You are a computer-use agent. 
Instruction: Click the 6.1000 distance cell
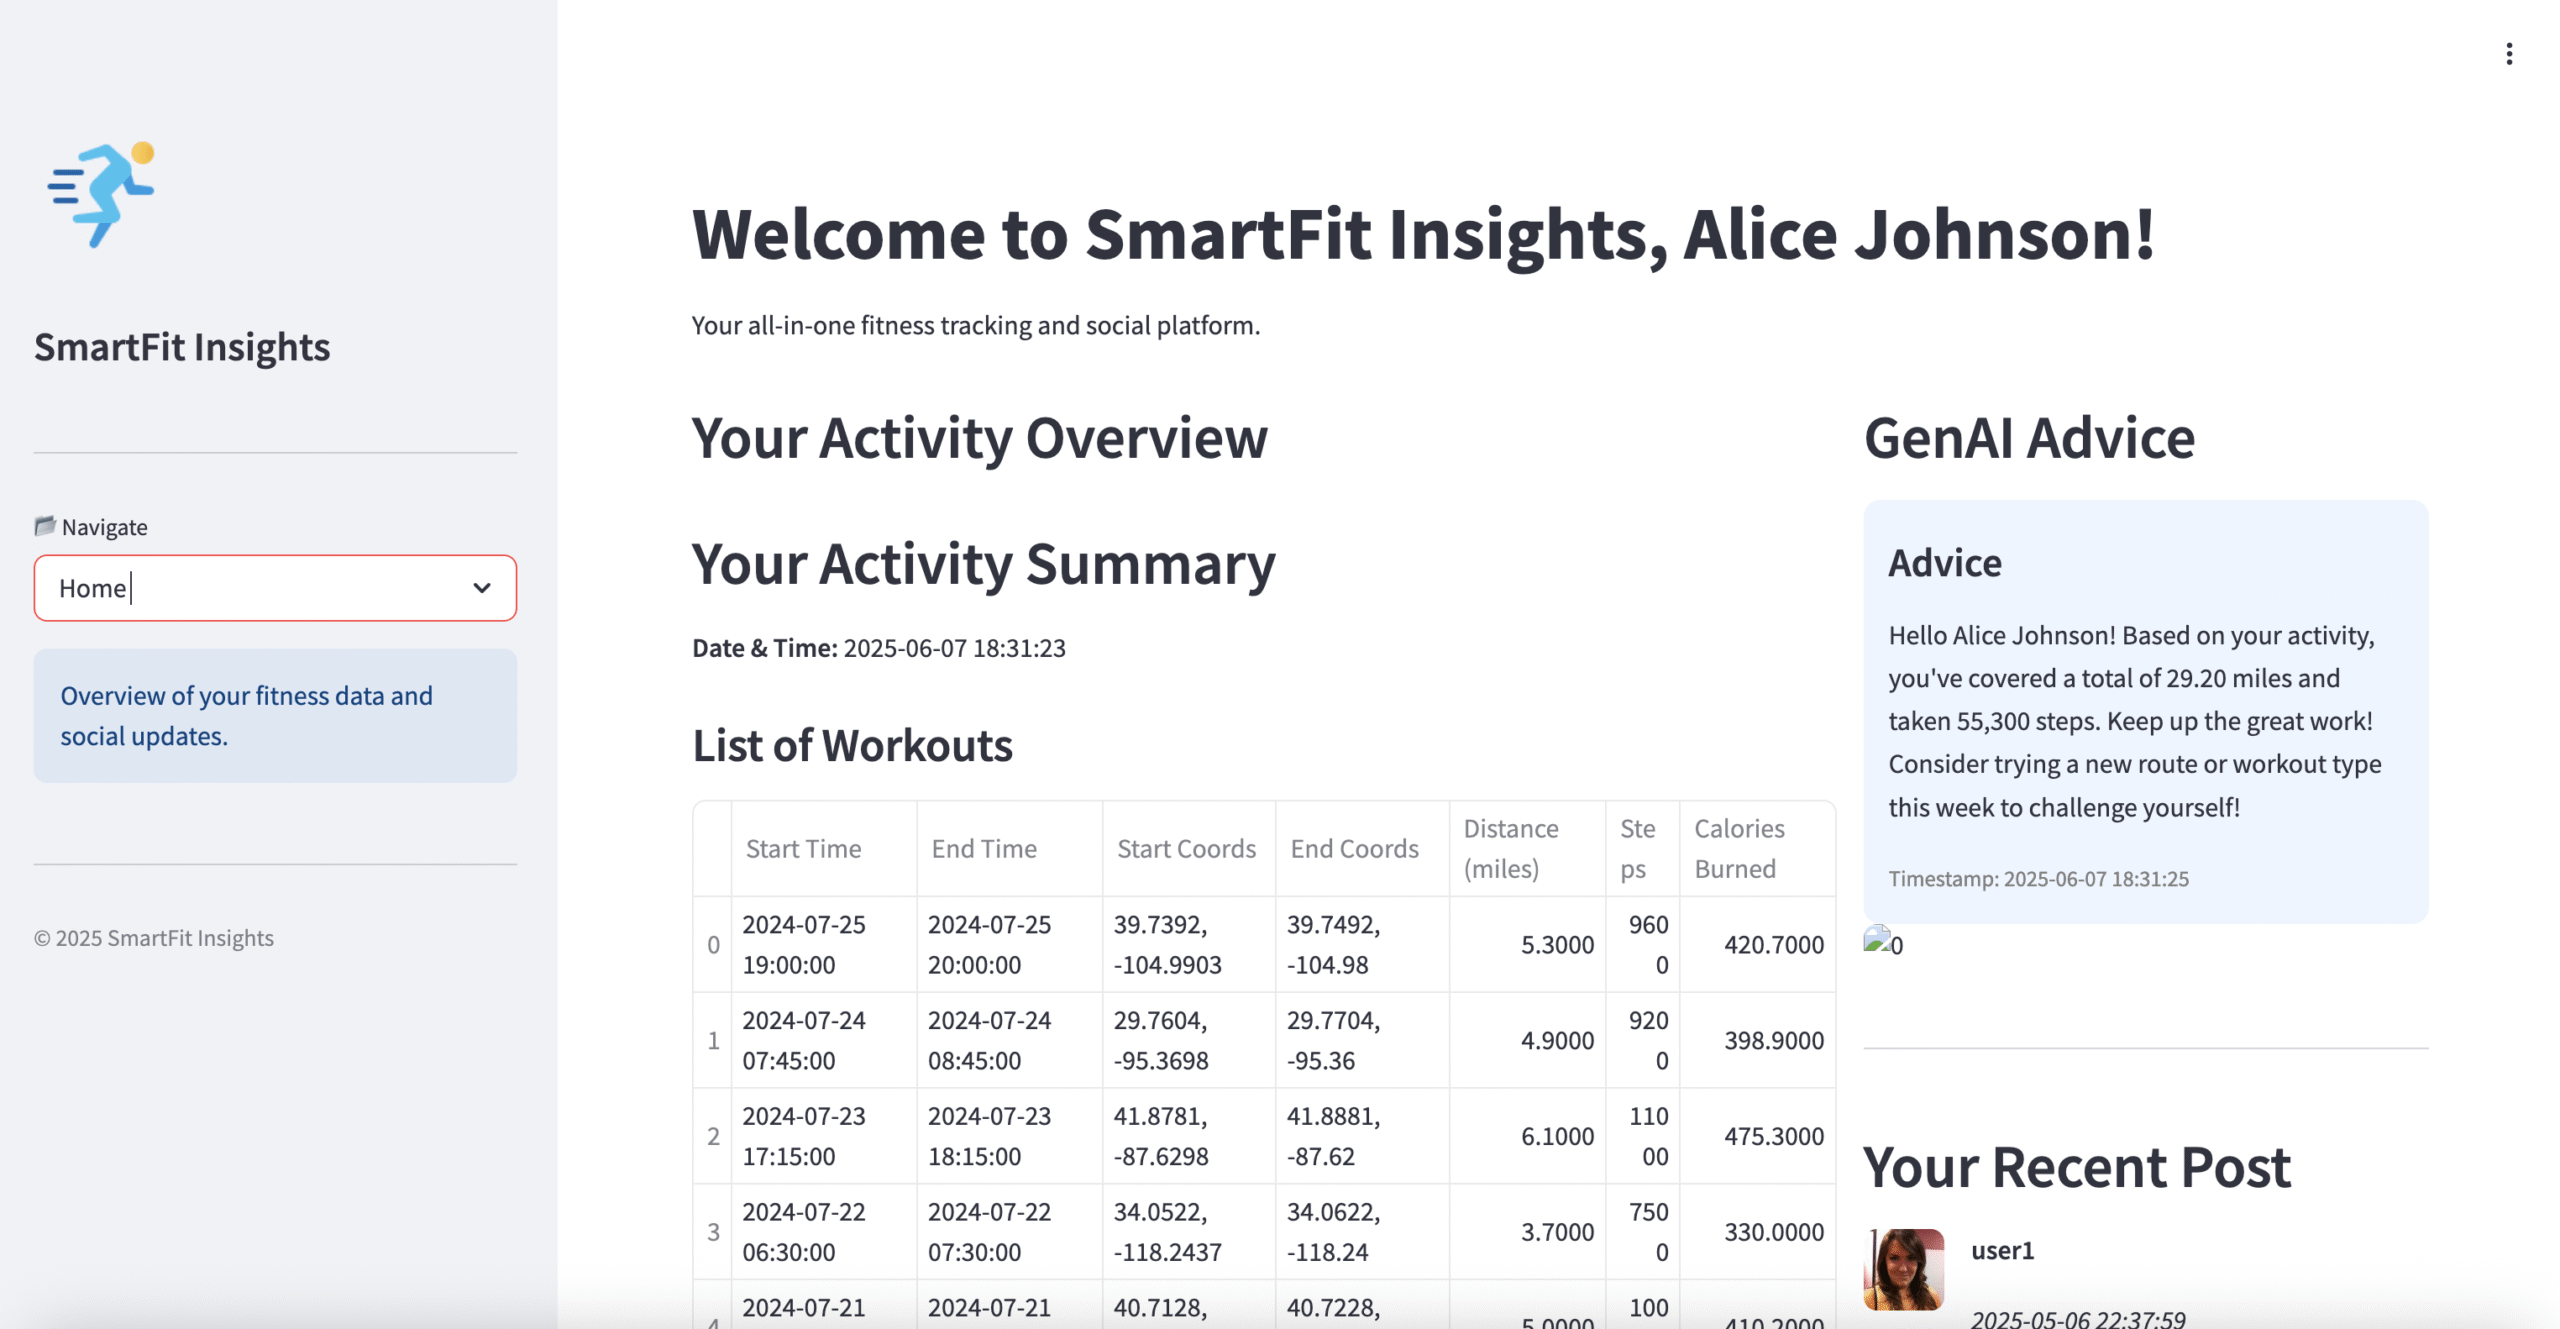point(1556,1136)
